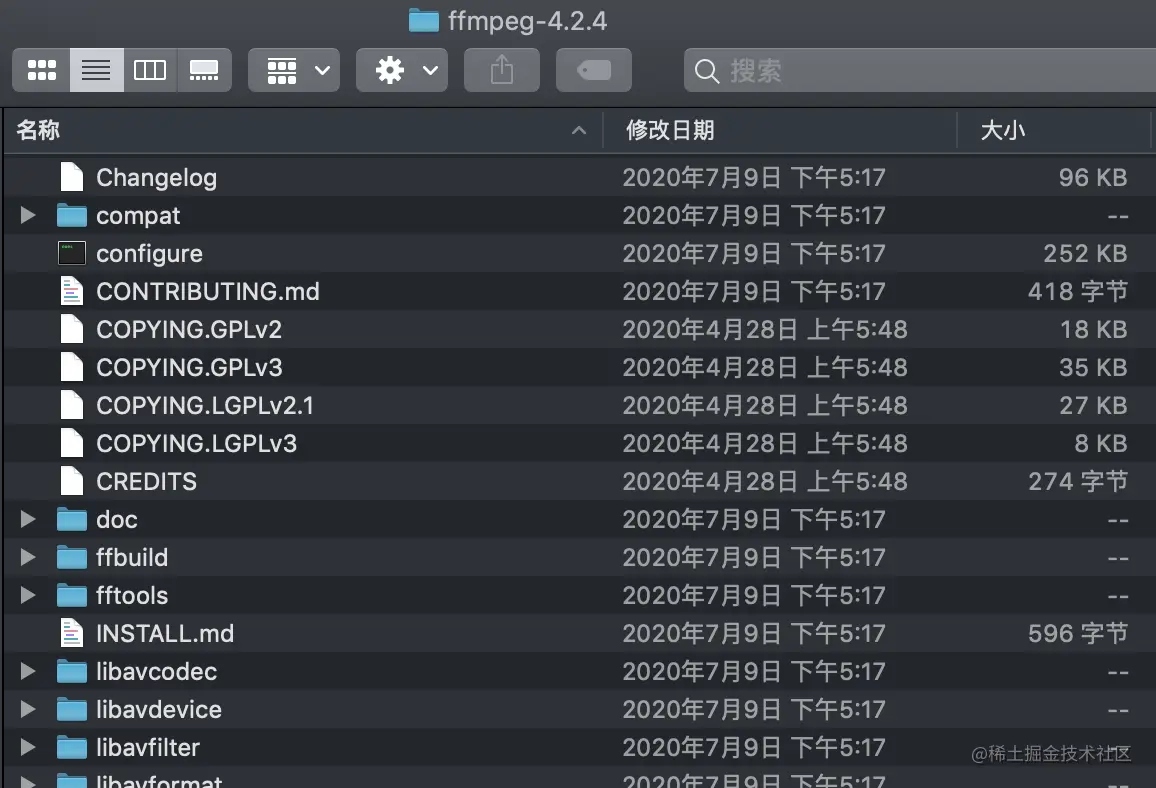Select the libavfilter folder icon
1156x788 pixels.
point(72,747)
